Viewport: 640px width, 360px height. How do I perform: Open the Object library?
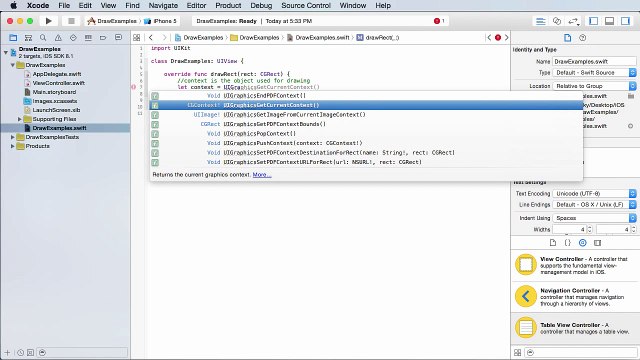pos(582,243)
